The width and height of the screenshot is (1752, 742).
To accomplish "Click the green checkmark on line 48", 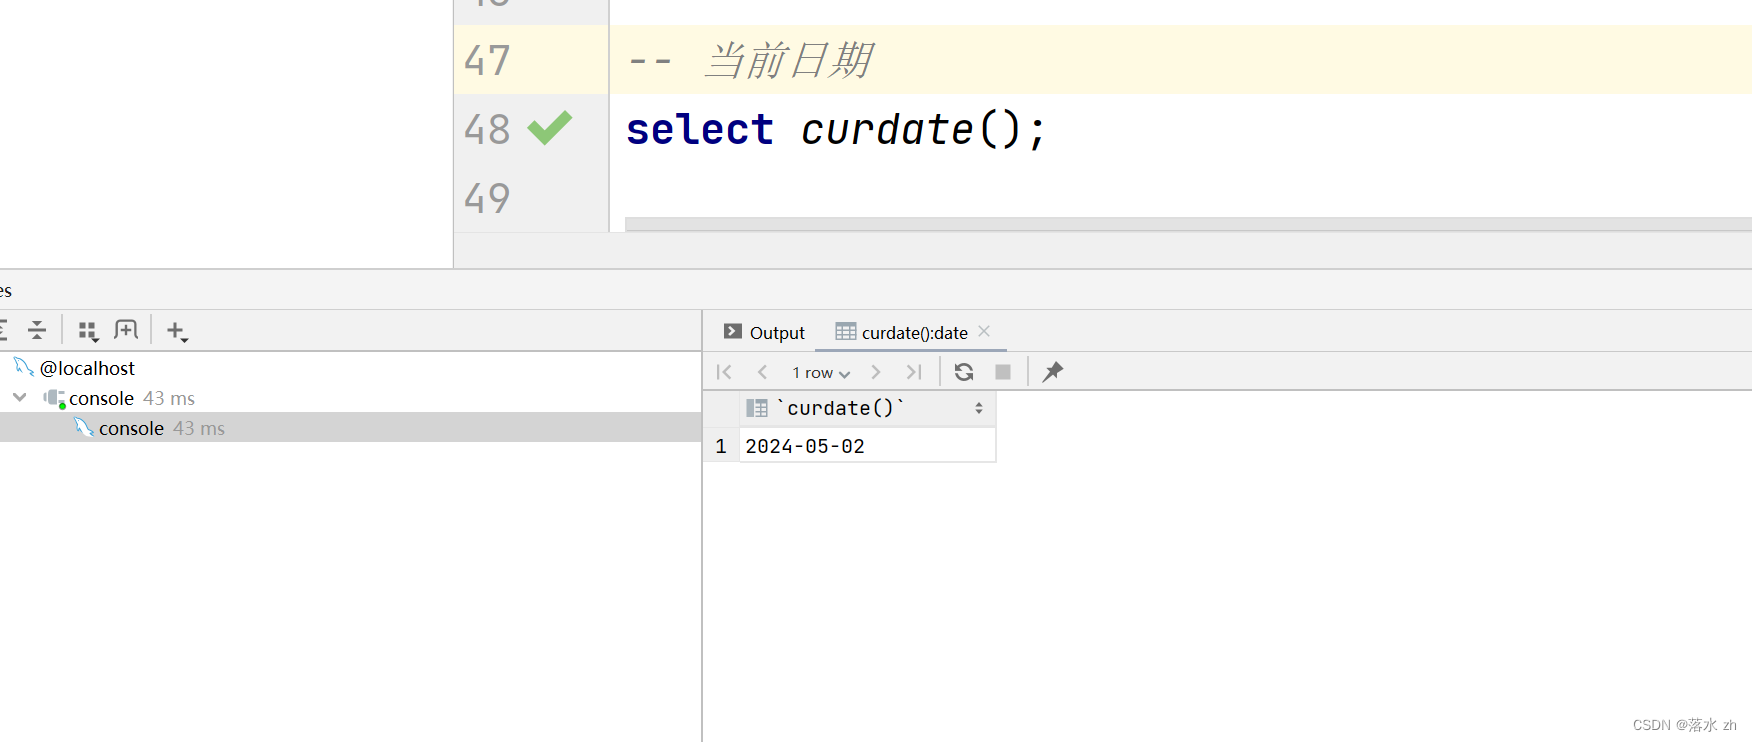I will tap(549, 128).
